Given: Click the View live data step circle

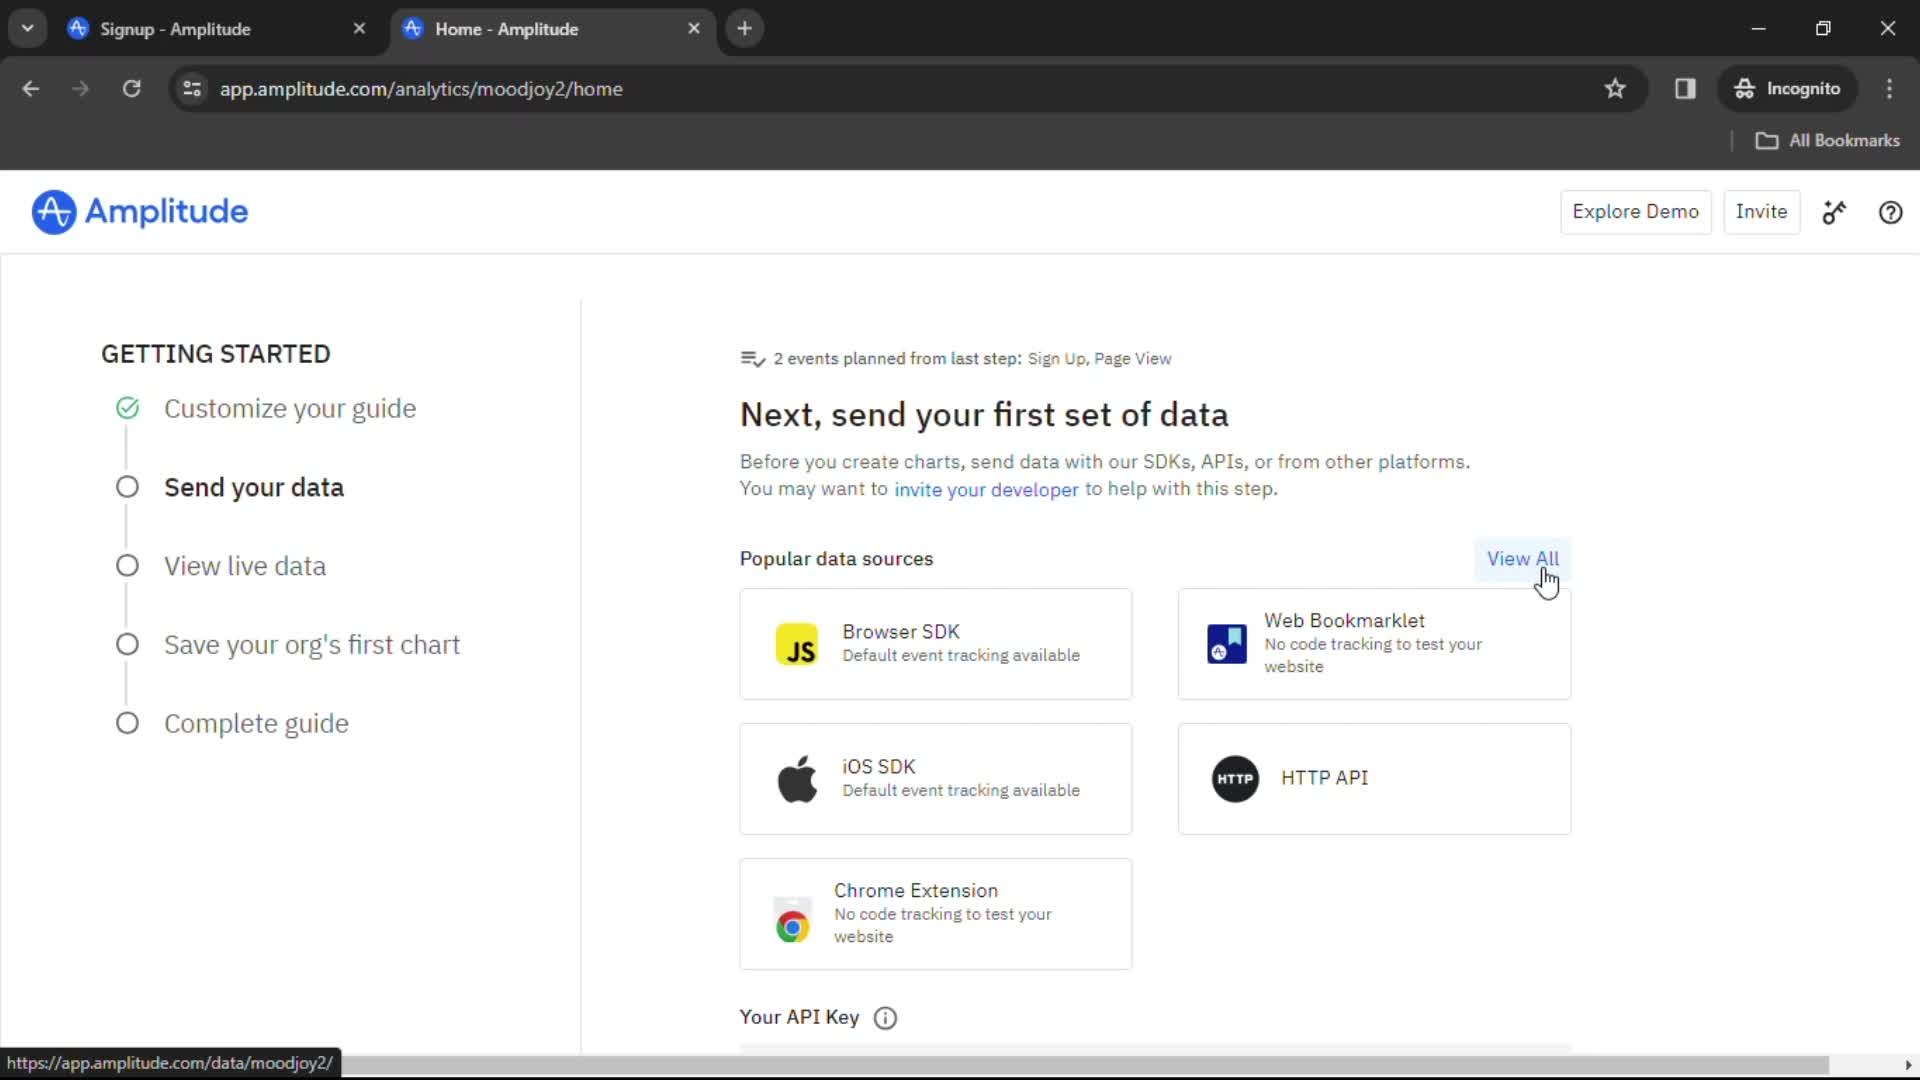Looking at the screenshot, I should click(127, 566).
